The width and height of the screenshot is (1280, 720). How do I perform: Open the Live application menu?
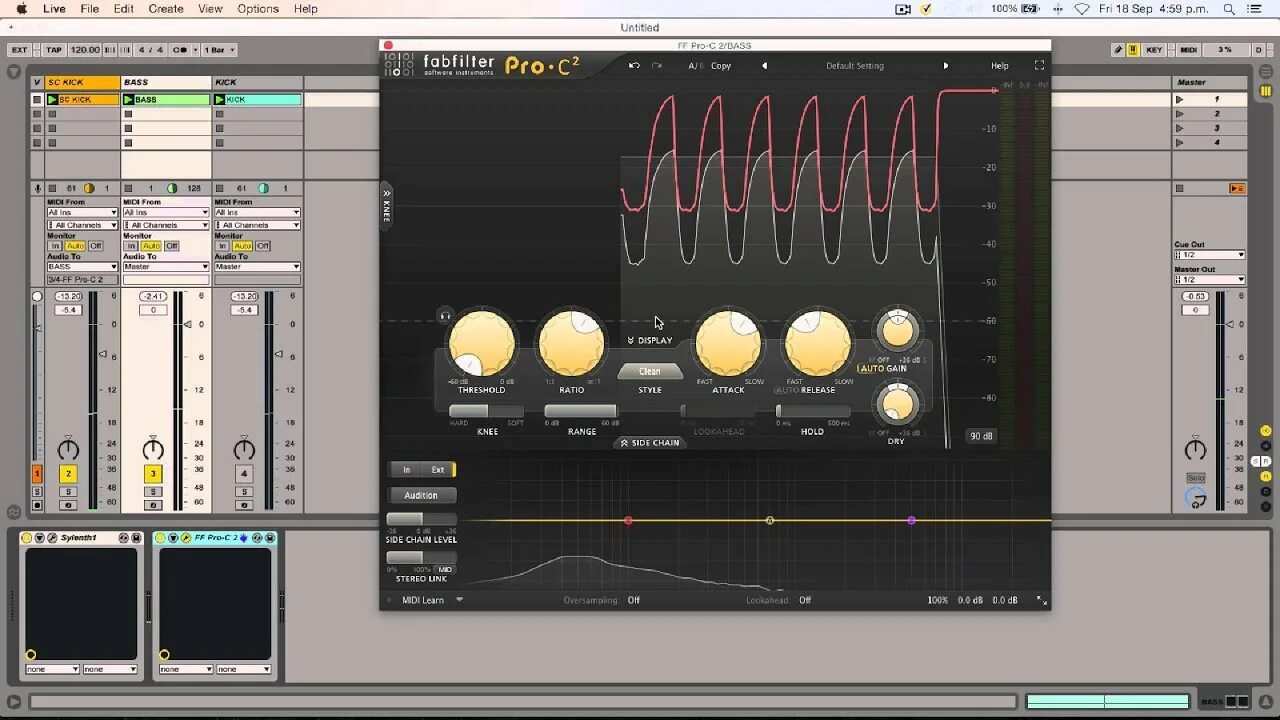pyautogui.click(x=54, y=9)
